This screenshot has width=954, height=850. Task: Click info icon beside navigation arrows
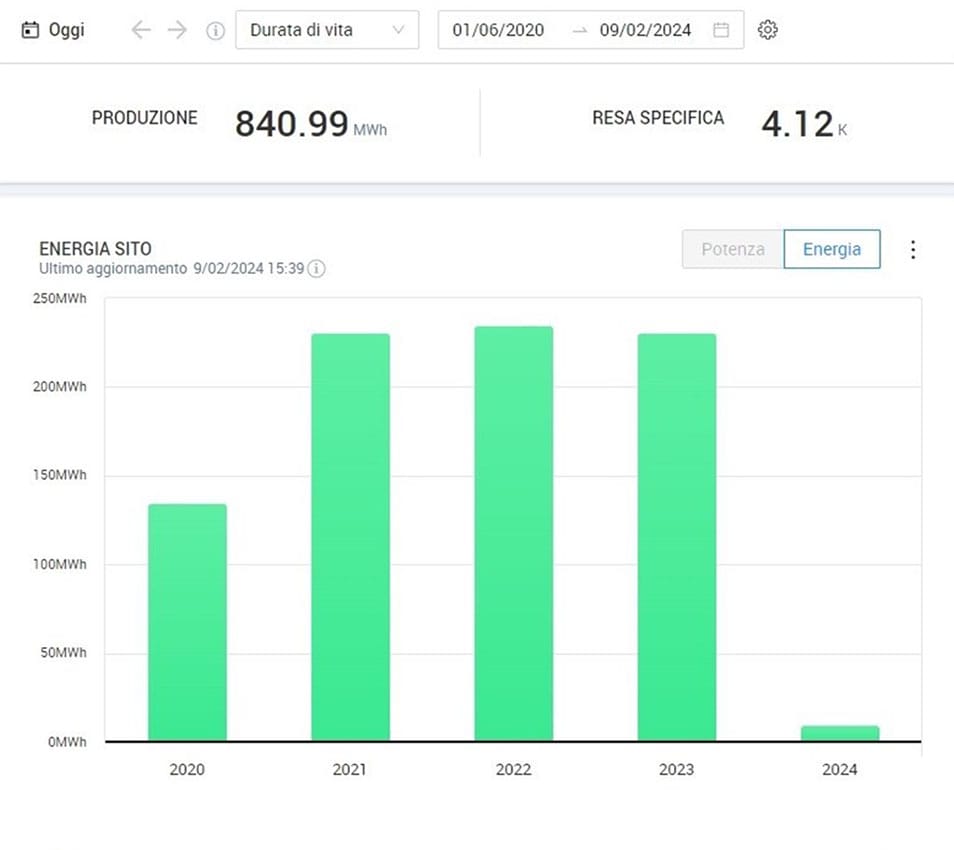click(215, 30)
